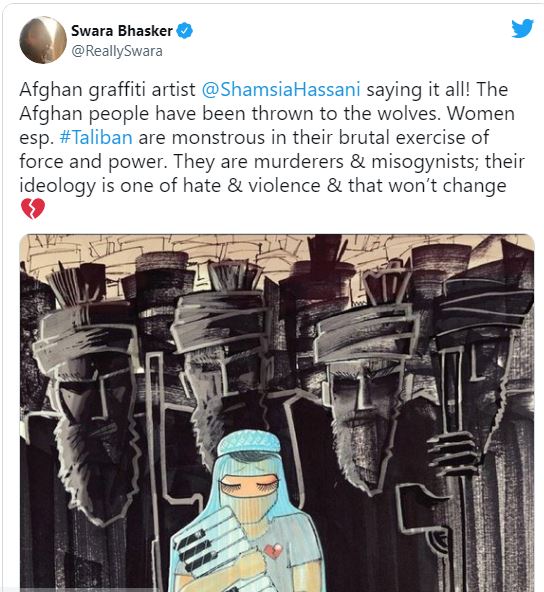
Task: Click the small broken heart on woman's chest
Action: tap(273, 551)
